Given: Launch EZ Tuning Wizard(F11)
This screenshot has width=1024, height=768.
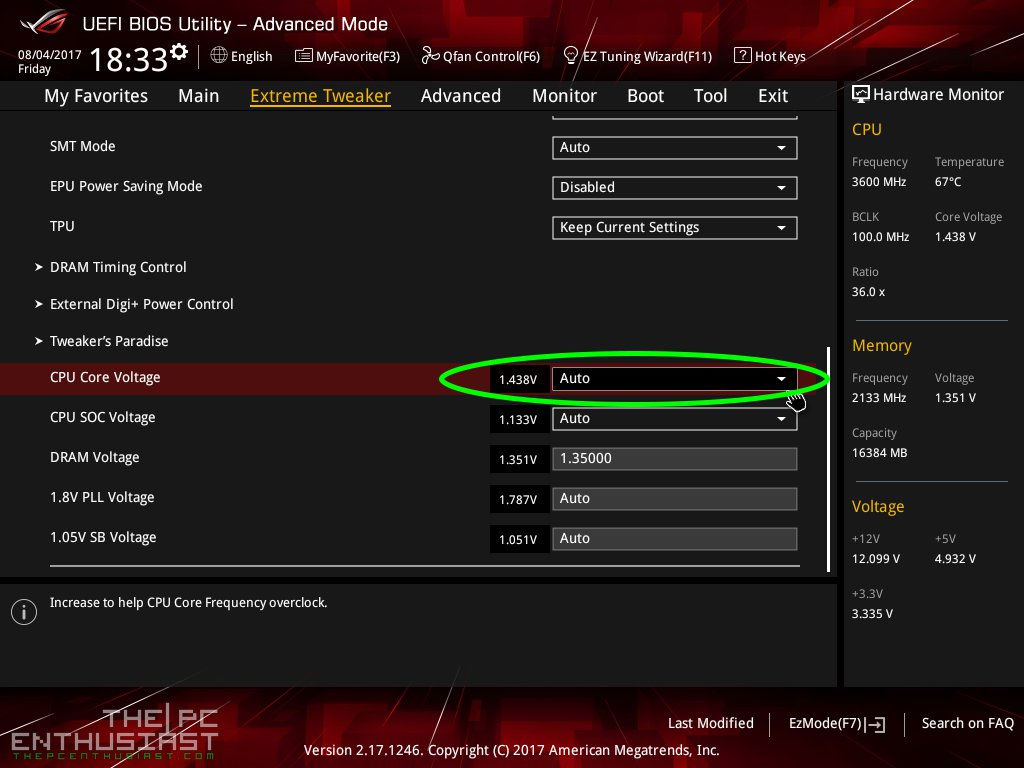Looking at the screenshot, I should [x=637, y=56].
